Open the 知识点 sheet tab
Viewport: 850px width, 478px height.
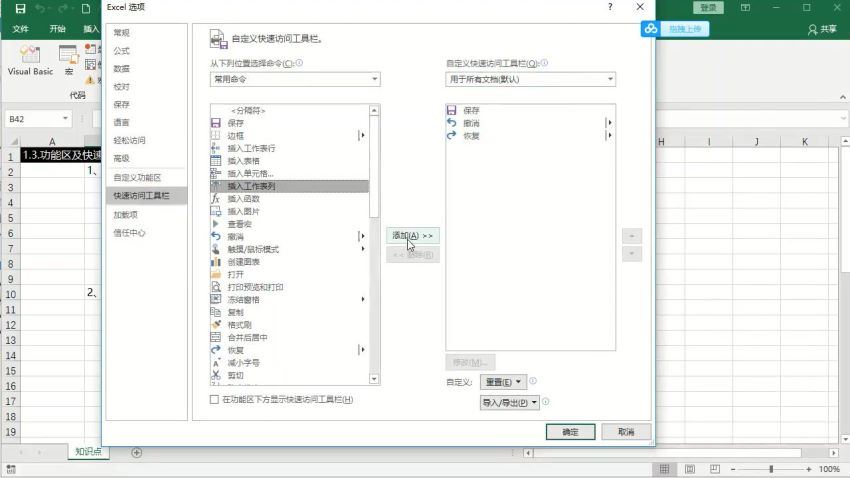pyautogui.click(x=88, y=451)
